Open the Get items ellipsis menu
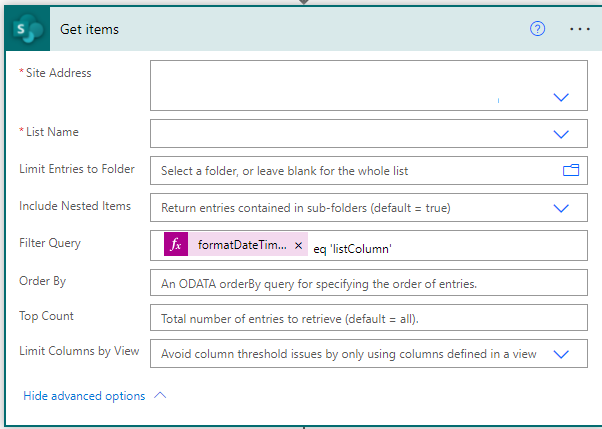This screenshot has width=602, height=429. coord(580,29)
